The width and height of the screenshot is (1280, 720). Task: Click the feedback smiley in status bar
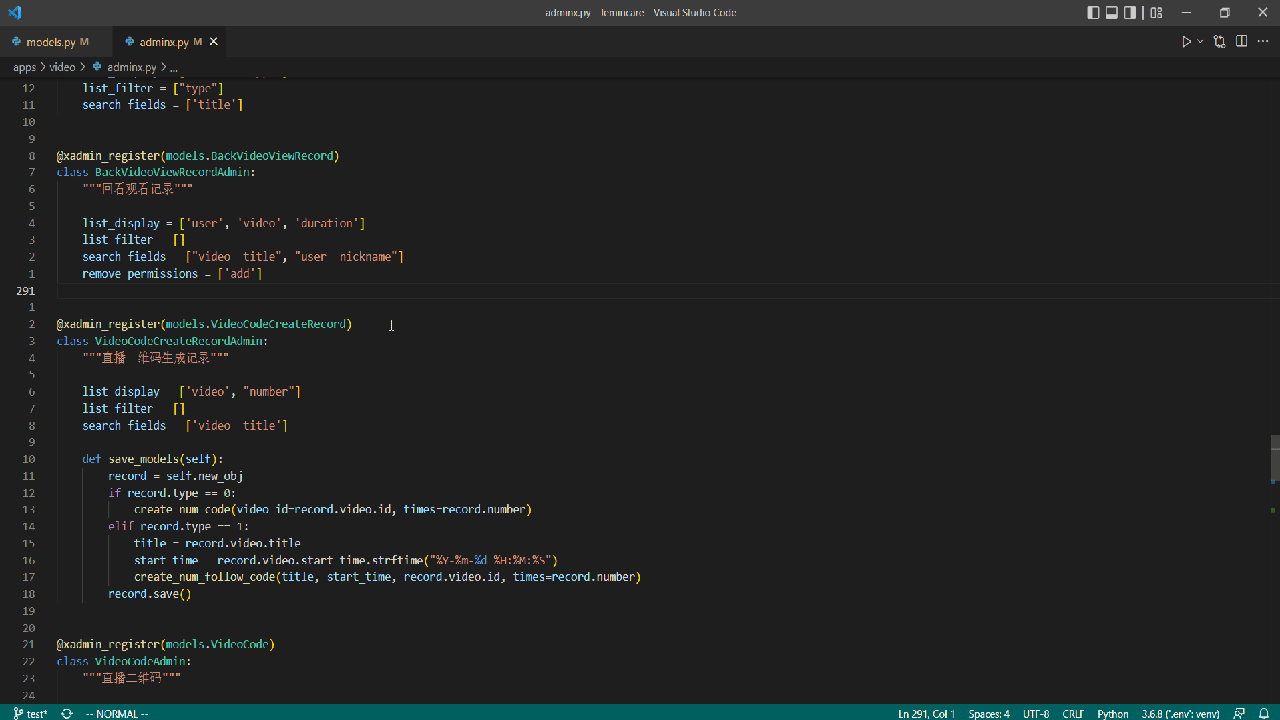pyautogui.click(x=1238, y=713)
